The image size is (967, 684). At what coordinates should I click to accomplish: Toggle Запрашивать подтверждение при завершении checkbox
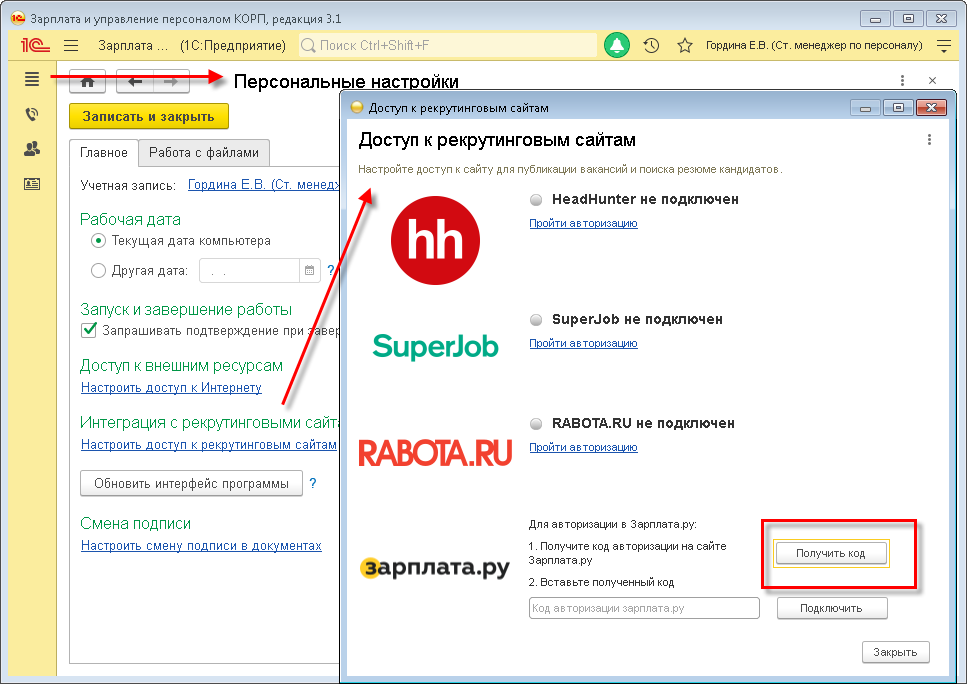point(89,331)
